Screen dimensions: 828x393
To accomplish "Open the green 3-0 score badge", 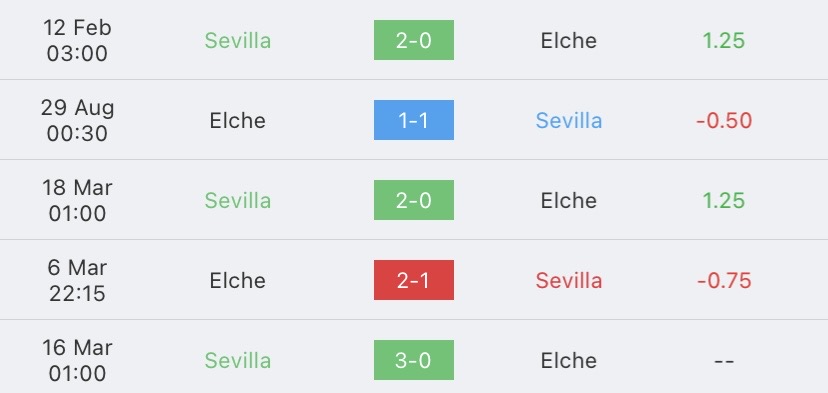I will [413, 360].
